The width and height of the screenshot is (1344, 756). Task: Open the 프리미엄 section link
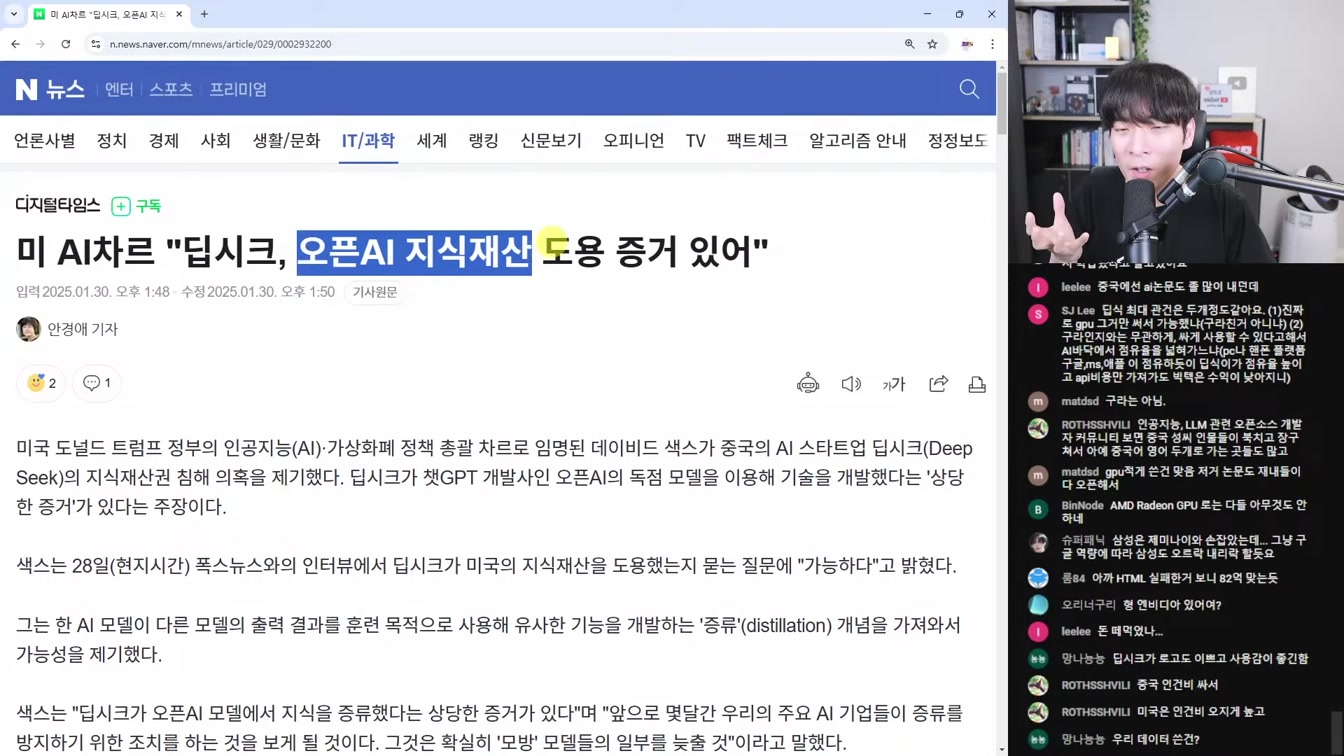238,89
